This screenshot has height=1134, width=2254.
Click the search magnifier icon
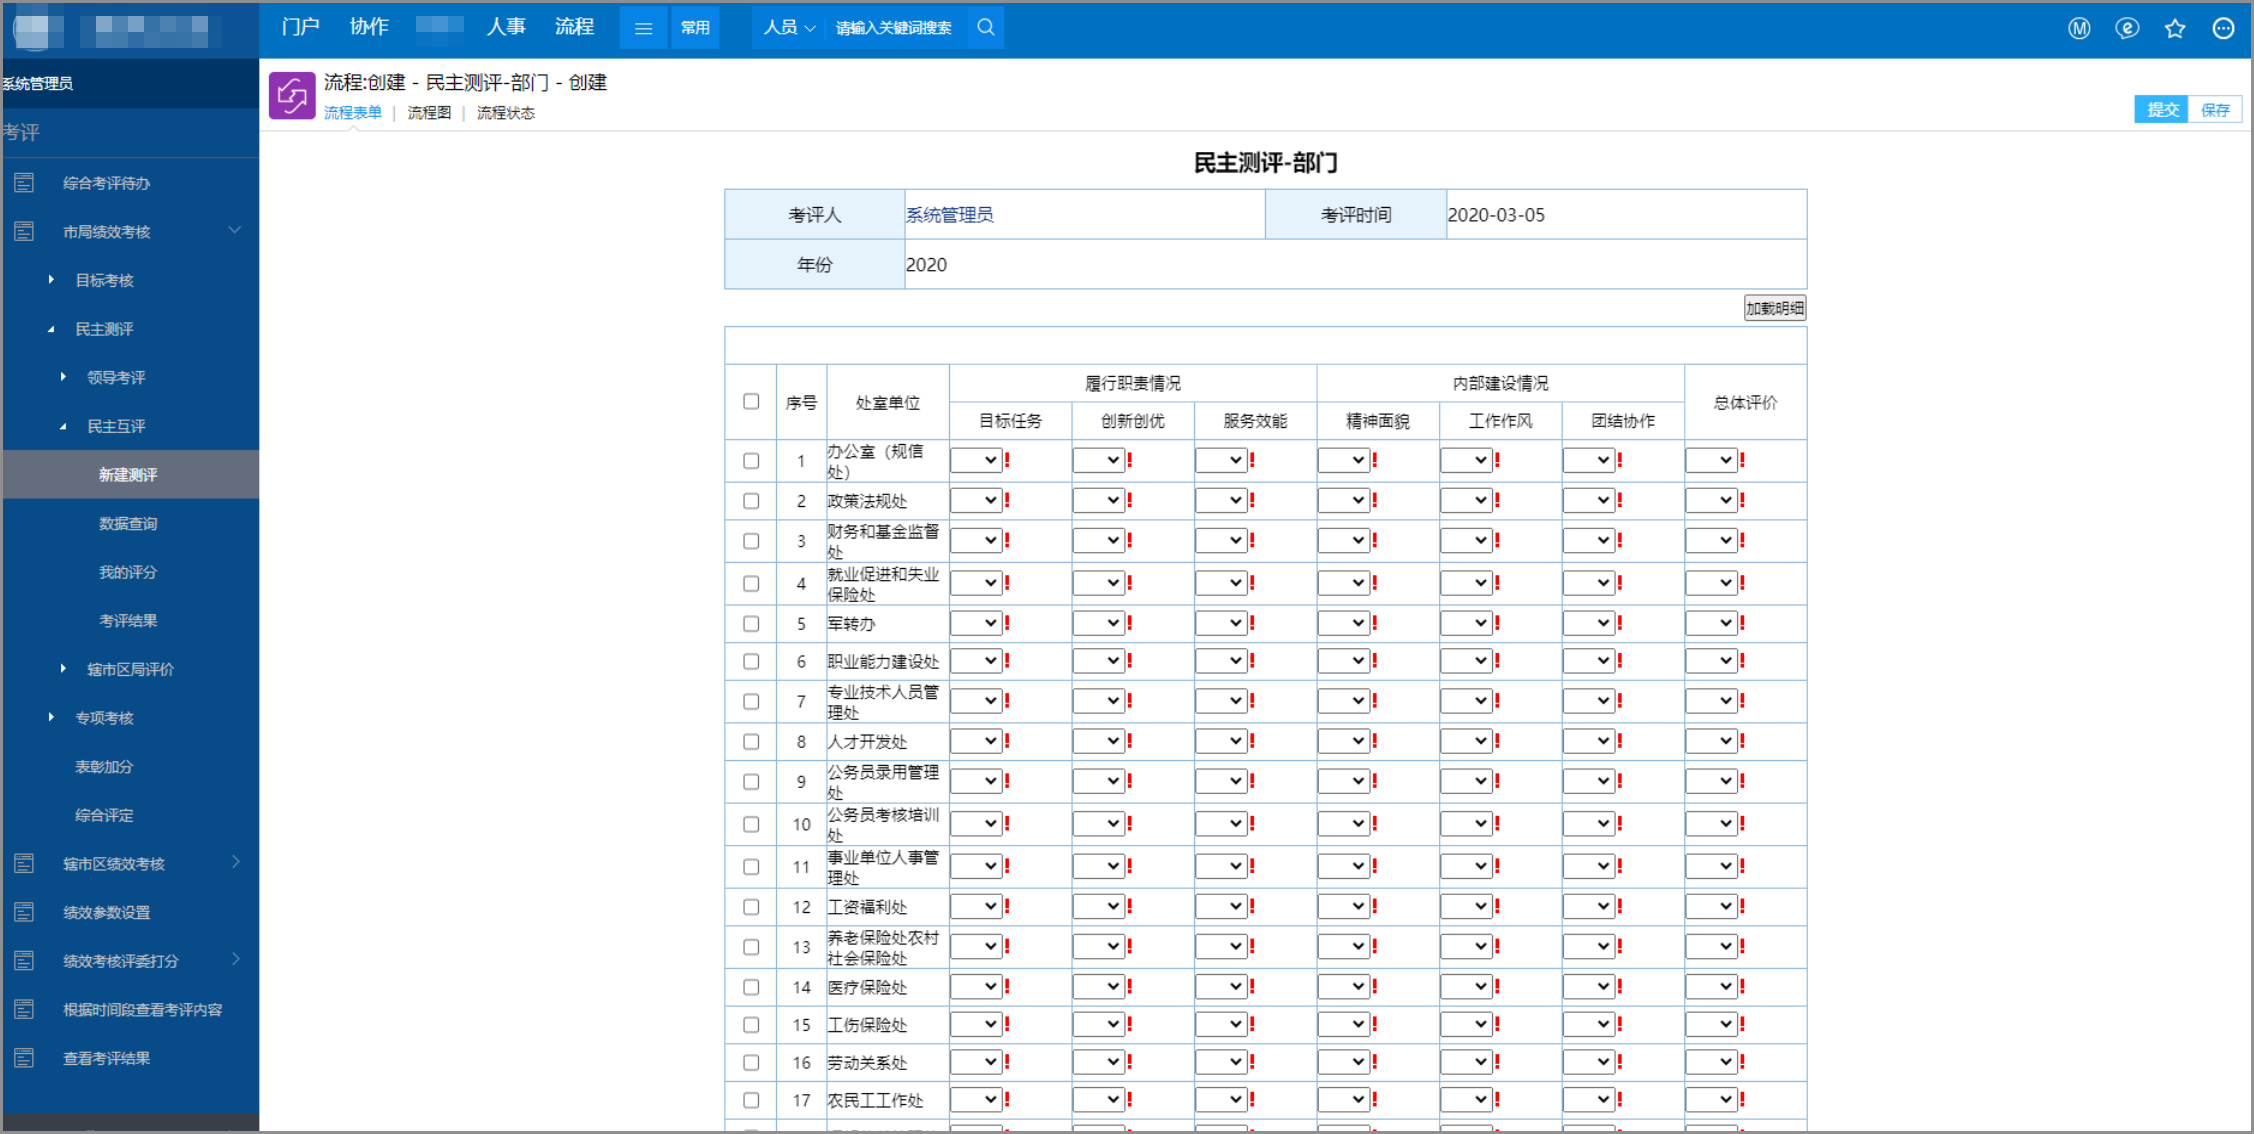[x=985, y=28]
